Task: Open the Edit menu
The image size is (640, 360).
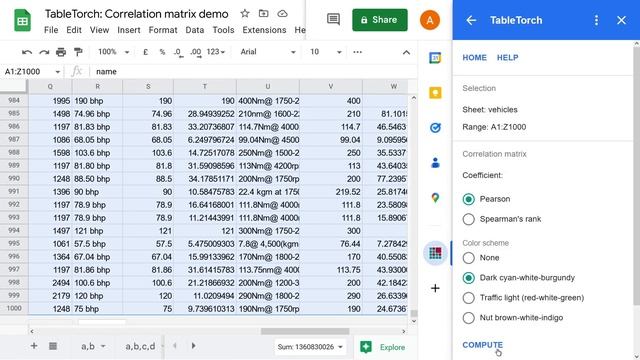Action: (74, 30)
